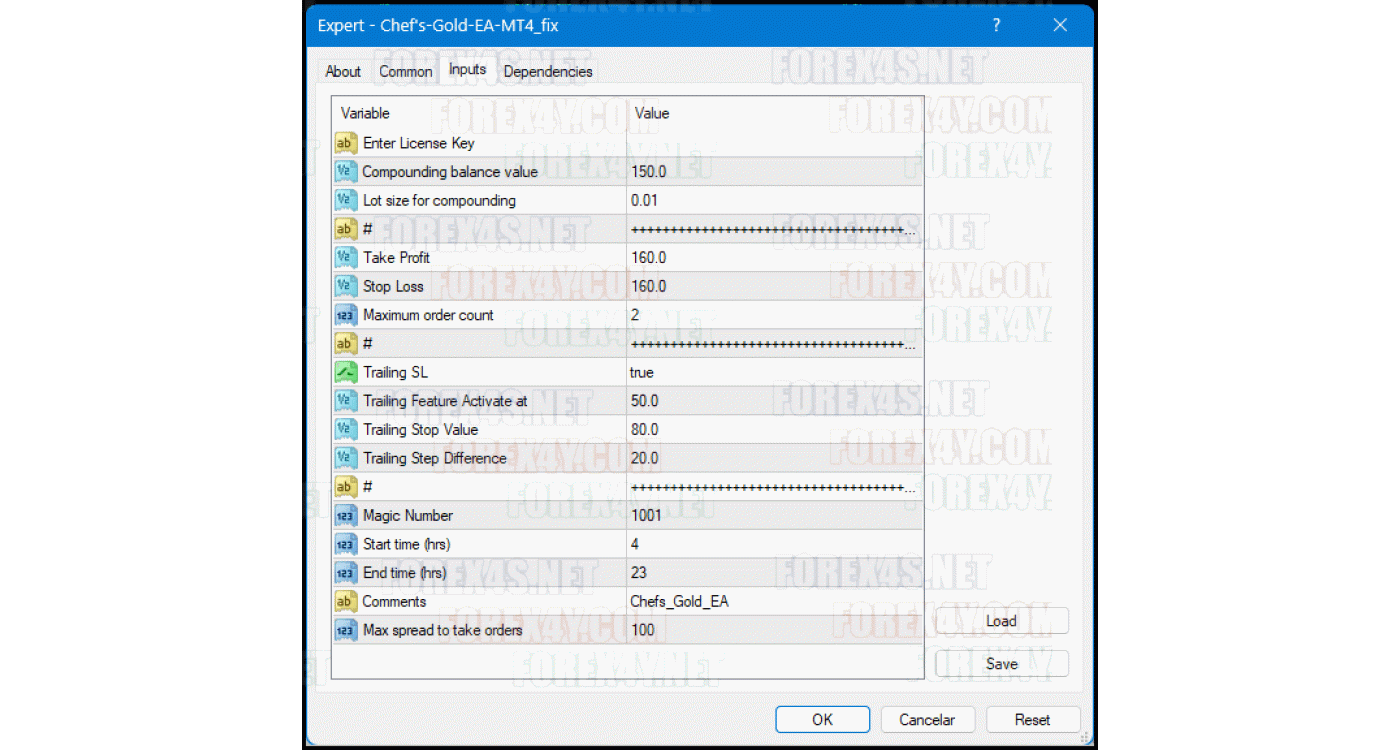Select the green boolean icon next to Trailing SL
This screenshot has height=750, width=1400.
345,371
